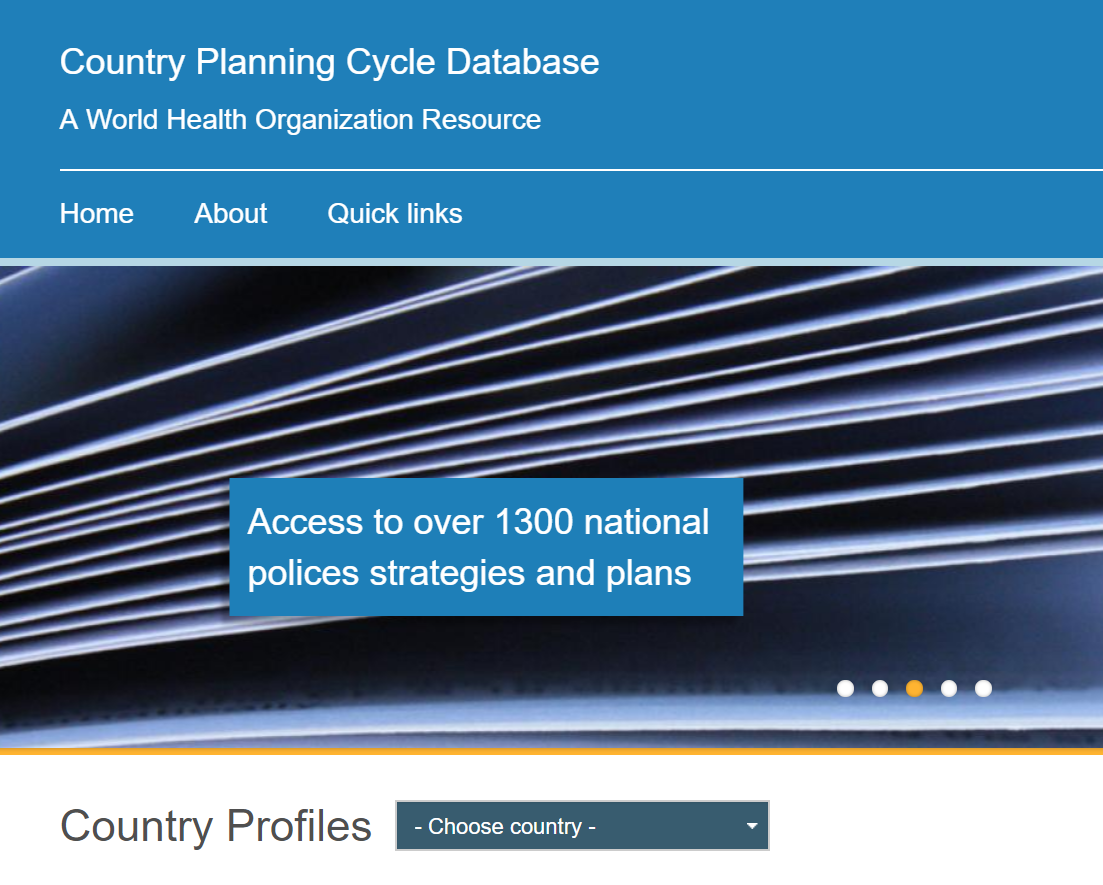Click the active orange carousel dot
This screenshot has height=885, width=1103.
coord(914,688)
